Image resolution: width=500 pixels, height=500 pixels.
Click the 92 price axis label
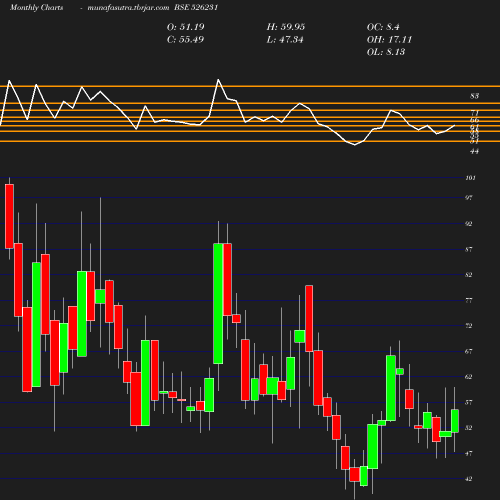(469, 224)
